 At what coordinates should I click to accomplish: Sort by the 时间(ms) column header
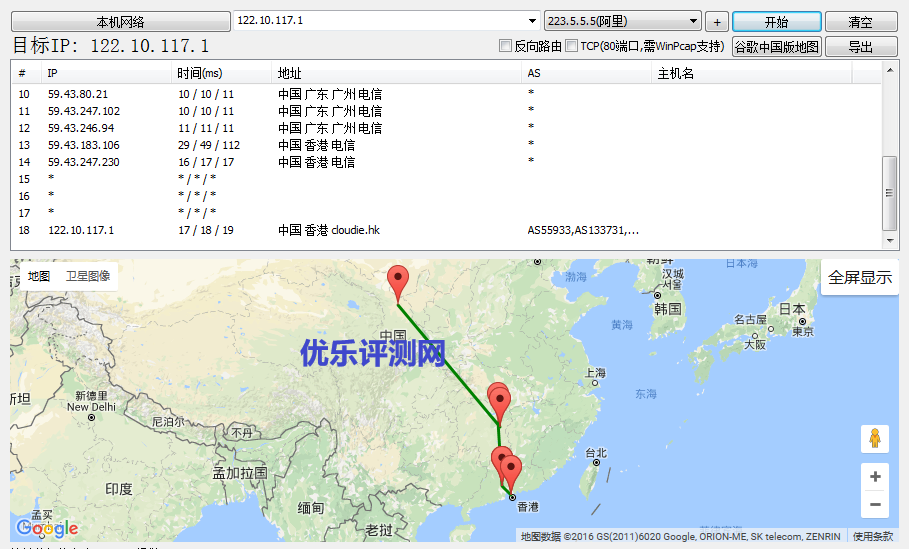pos(221,73)
